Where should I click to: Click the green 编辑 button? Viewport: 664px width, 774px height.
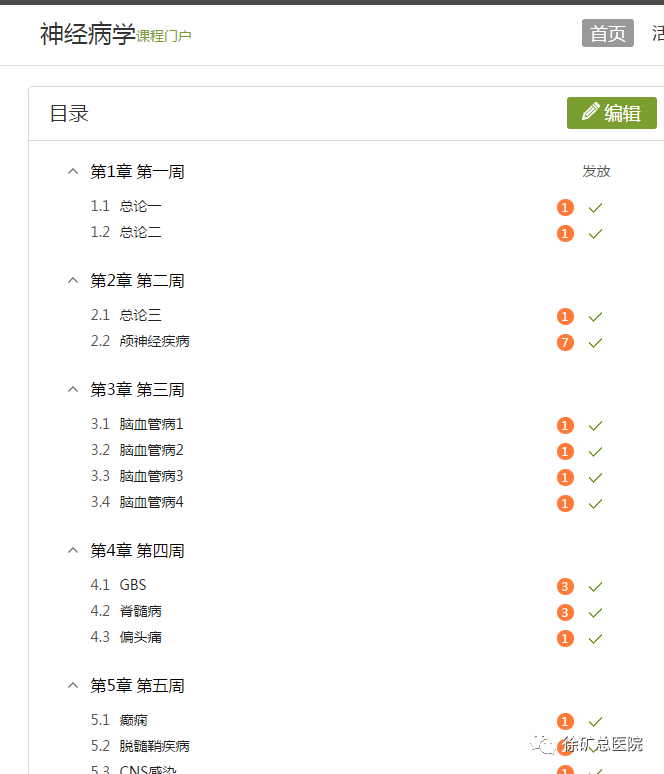pos(612,113)
